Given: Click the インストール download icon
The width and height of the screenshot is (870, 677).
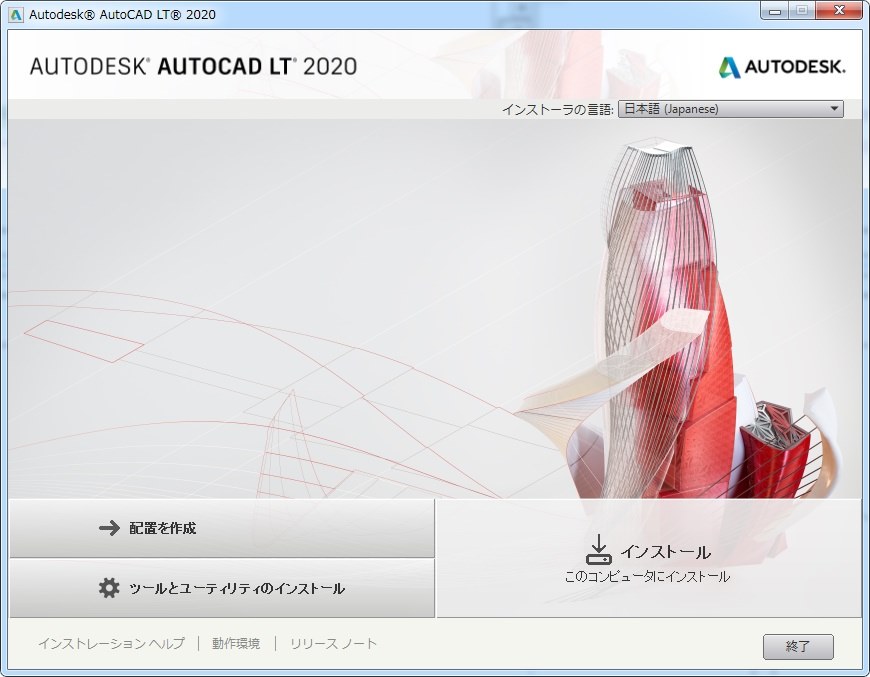Looking at the screenshot, I should click(599, 549).
